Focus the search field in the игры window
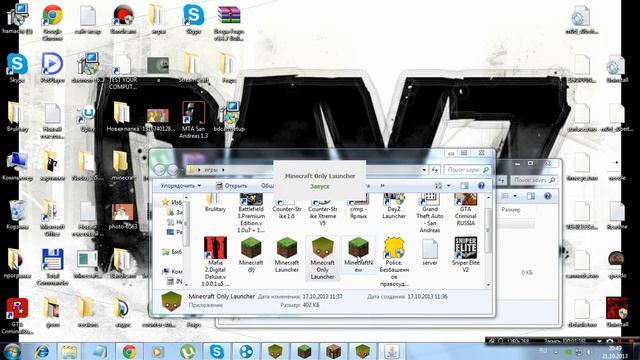 coord(467,169)
